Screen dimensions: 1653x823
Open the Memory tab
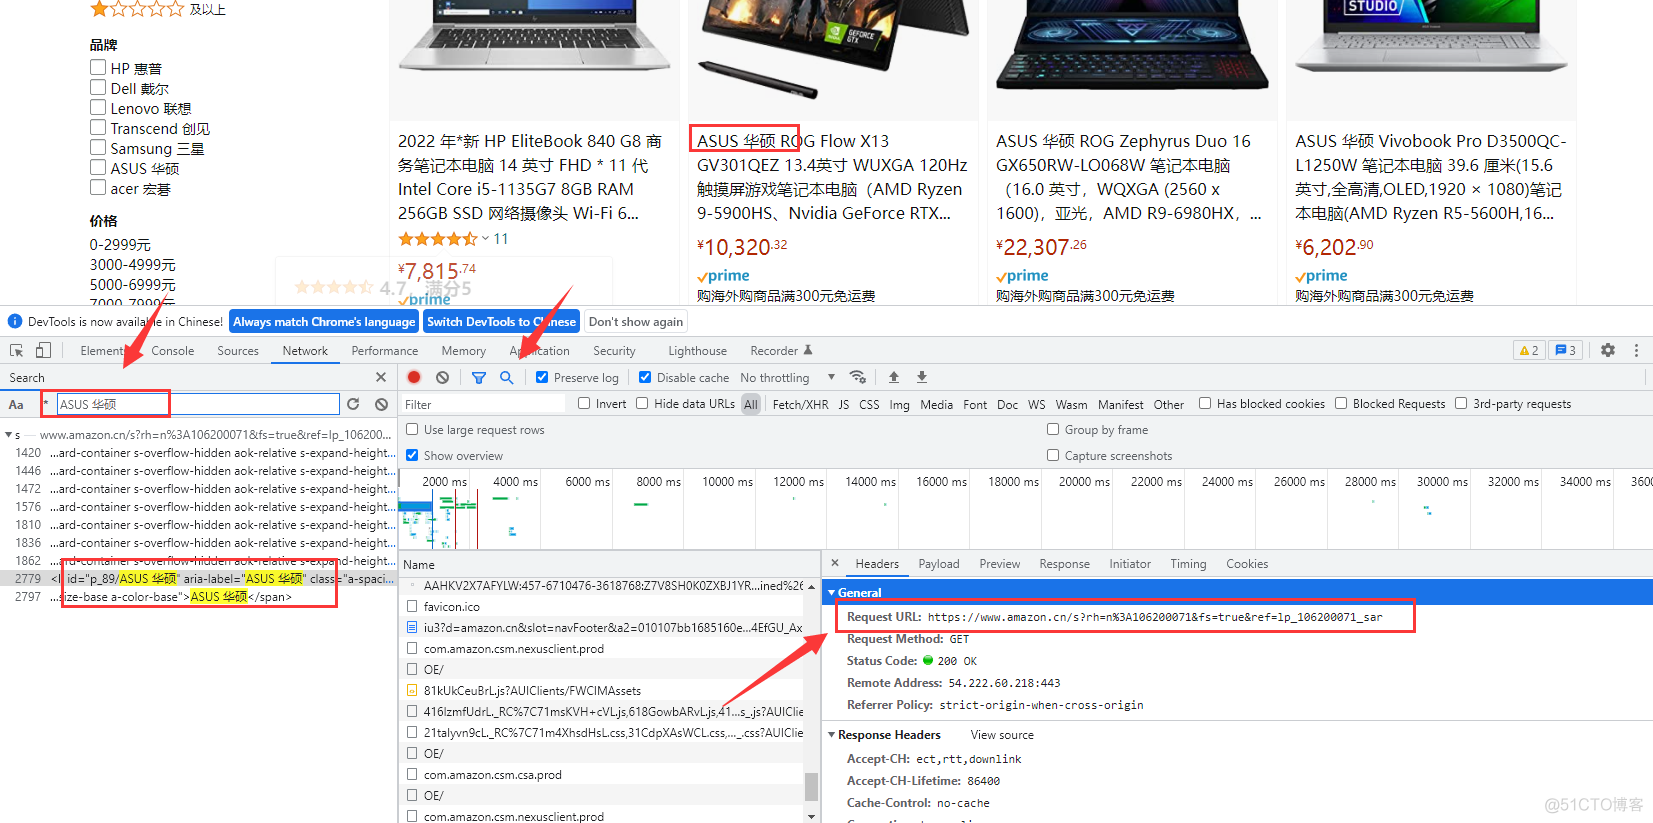464,351
